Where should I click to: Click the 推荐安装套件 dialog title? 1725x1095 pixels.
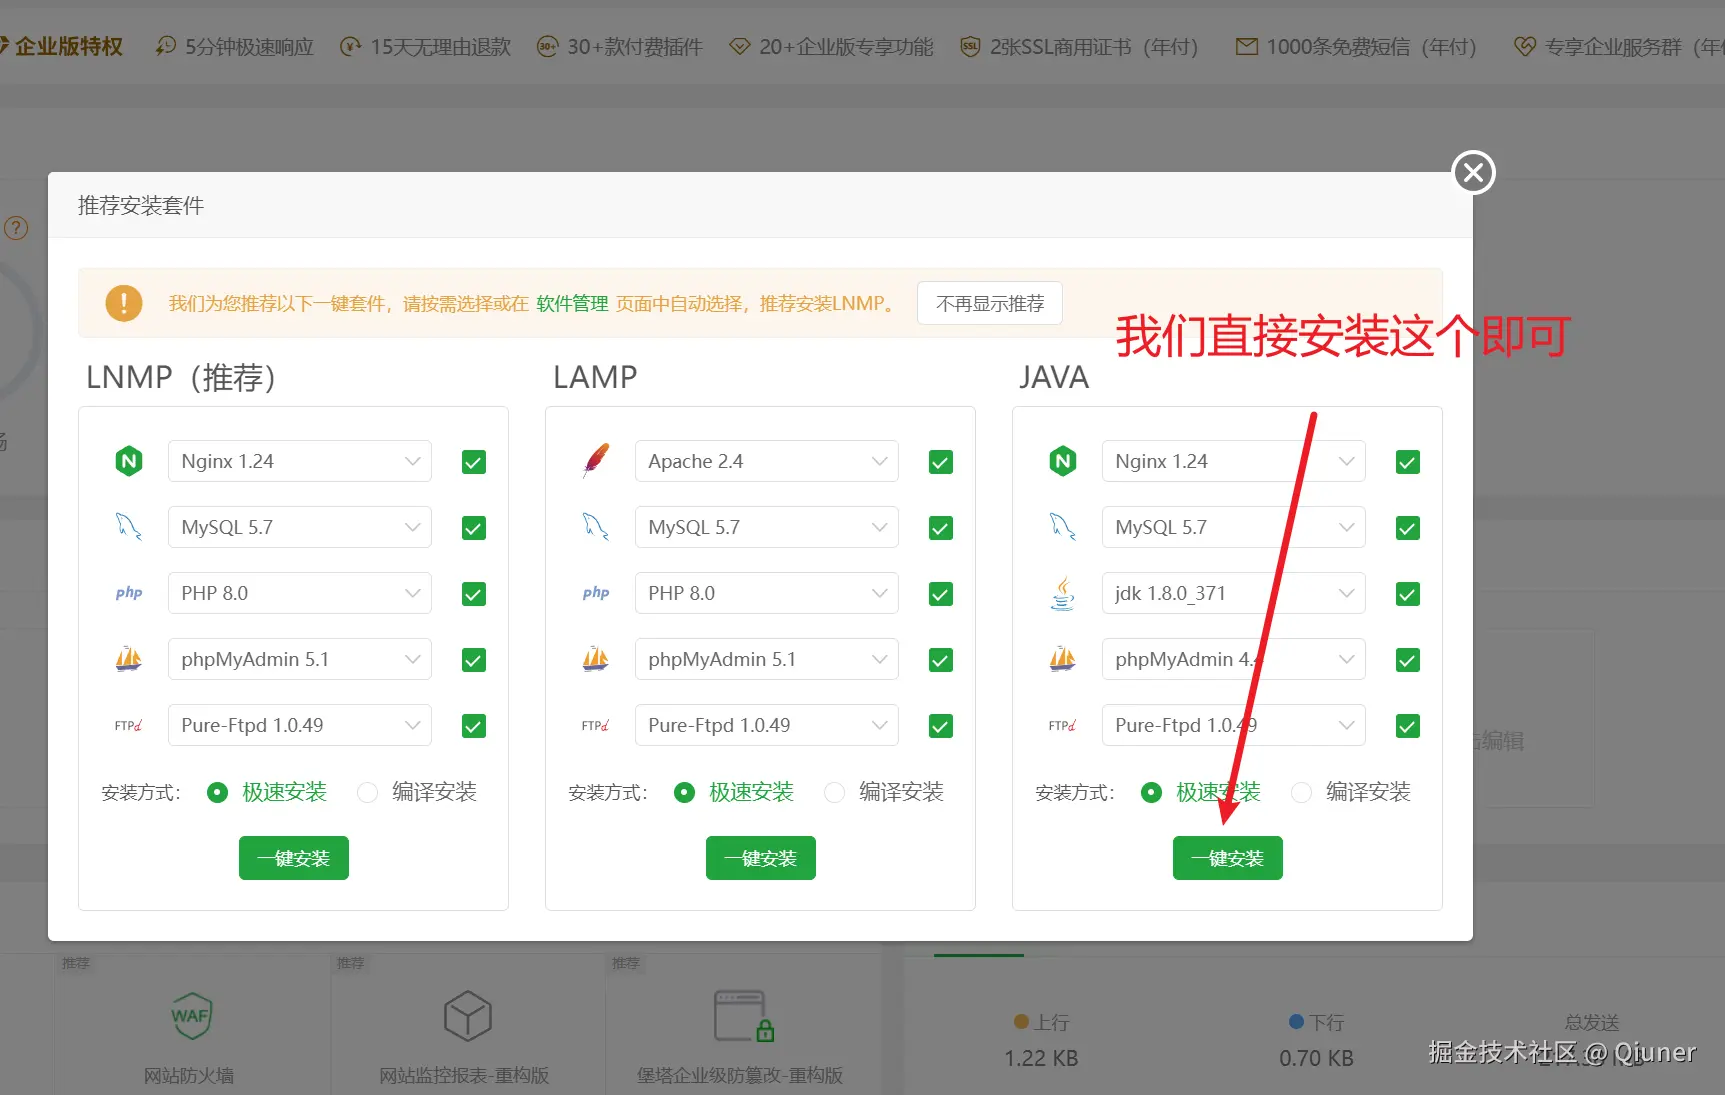click(x=141, y=205)
